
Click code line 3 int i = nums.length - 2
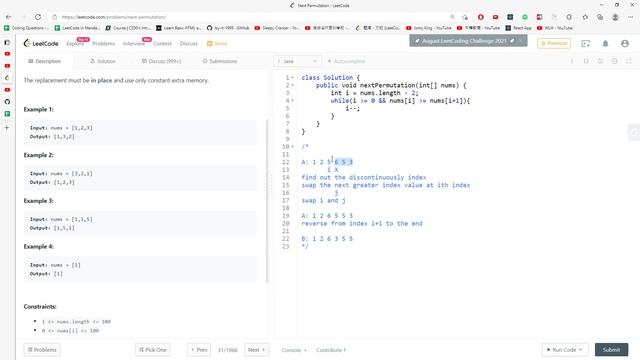(374, 93)
